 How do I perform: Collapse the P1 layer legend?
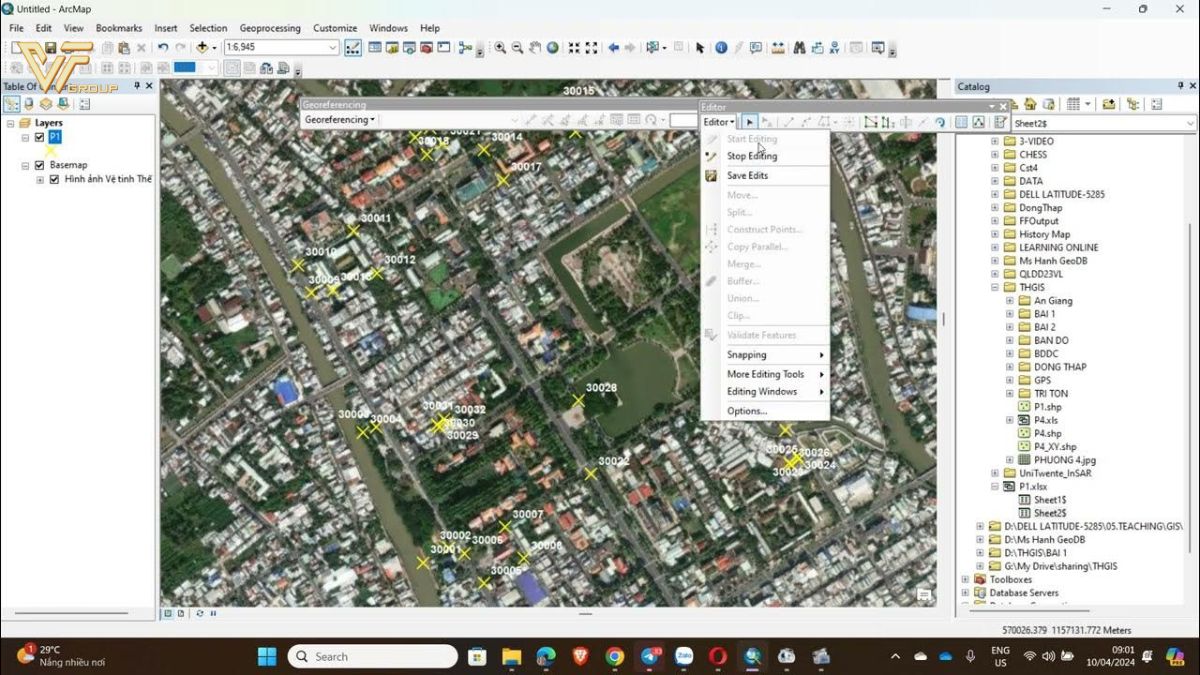[25, 137]
